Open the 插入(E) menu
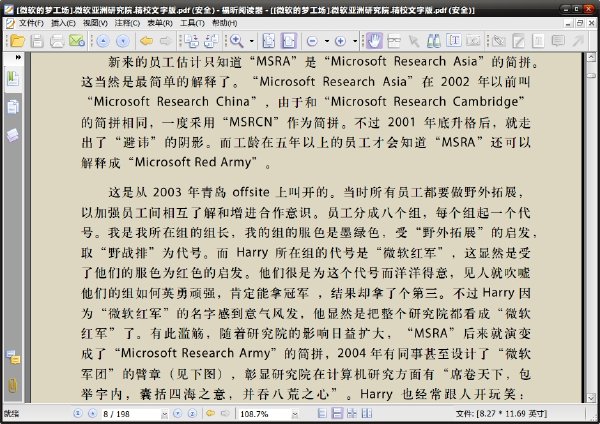Screen dimensions: 600x424 pyautogui.click(x=64, y=23)
